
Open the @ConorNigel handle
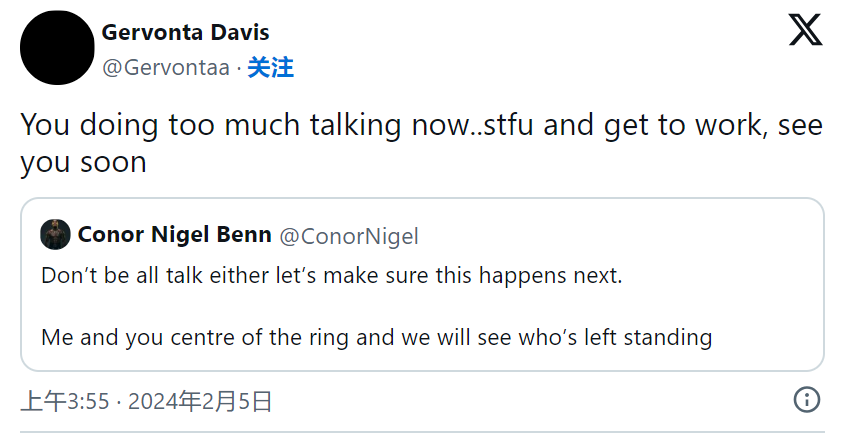coord(349,236)
